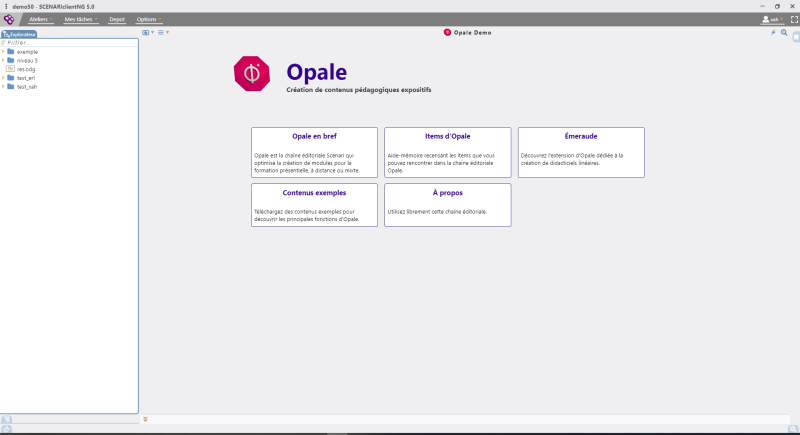Expand the bottom panel double chevron

pos(145,419)
